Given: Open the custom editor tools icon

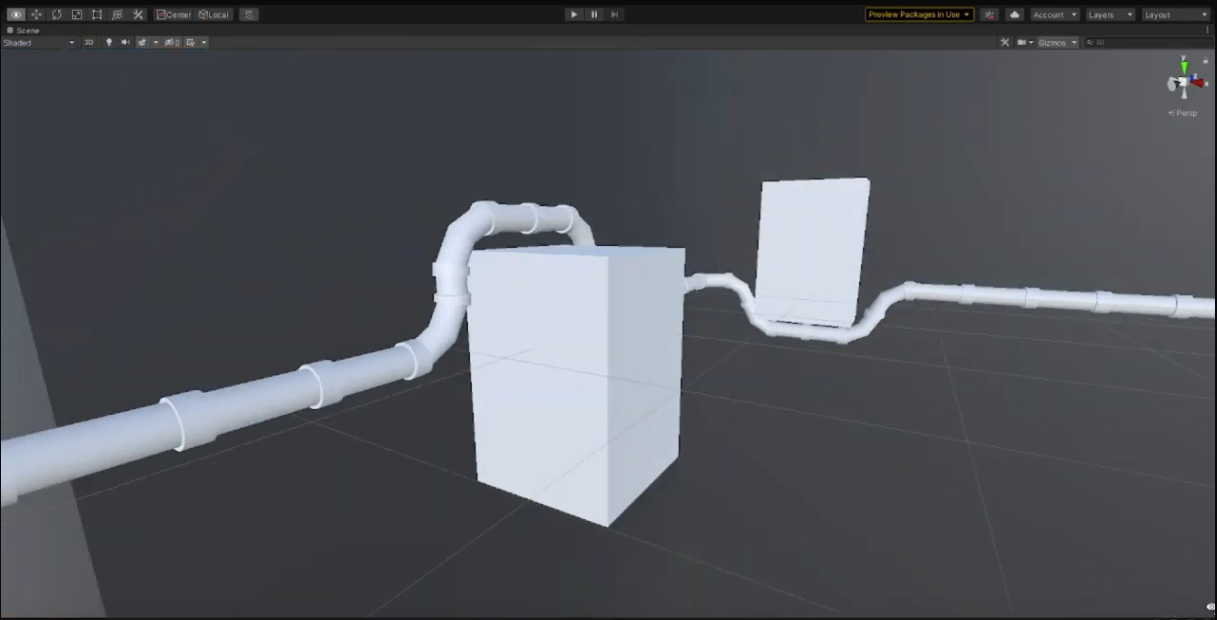Looking at the screenshot, I should coord(137,14).
